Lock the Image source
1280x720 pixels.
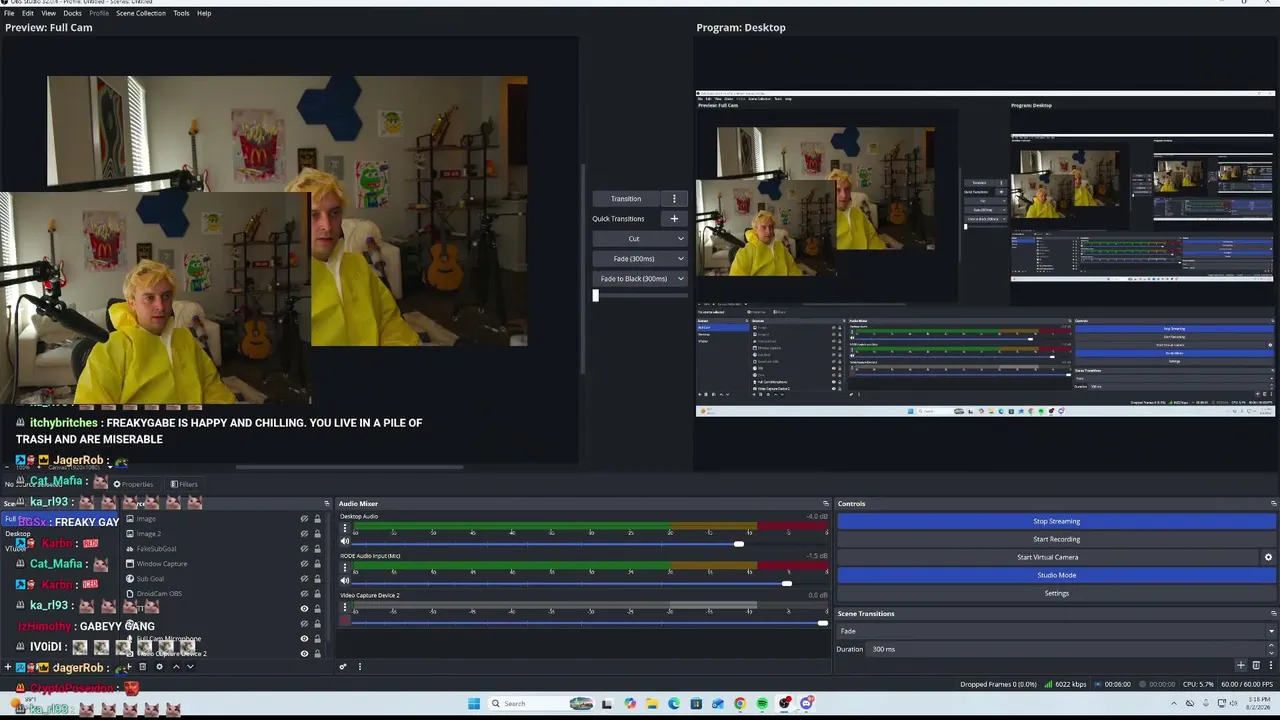[x=318, y=519]
